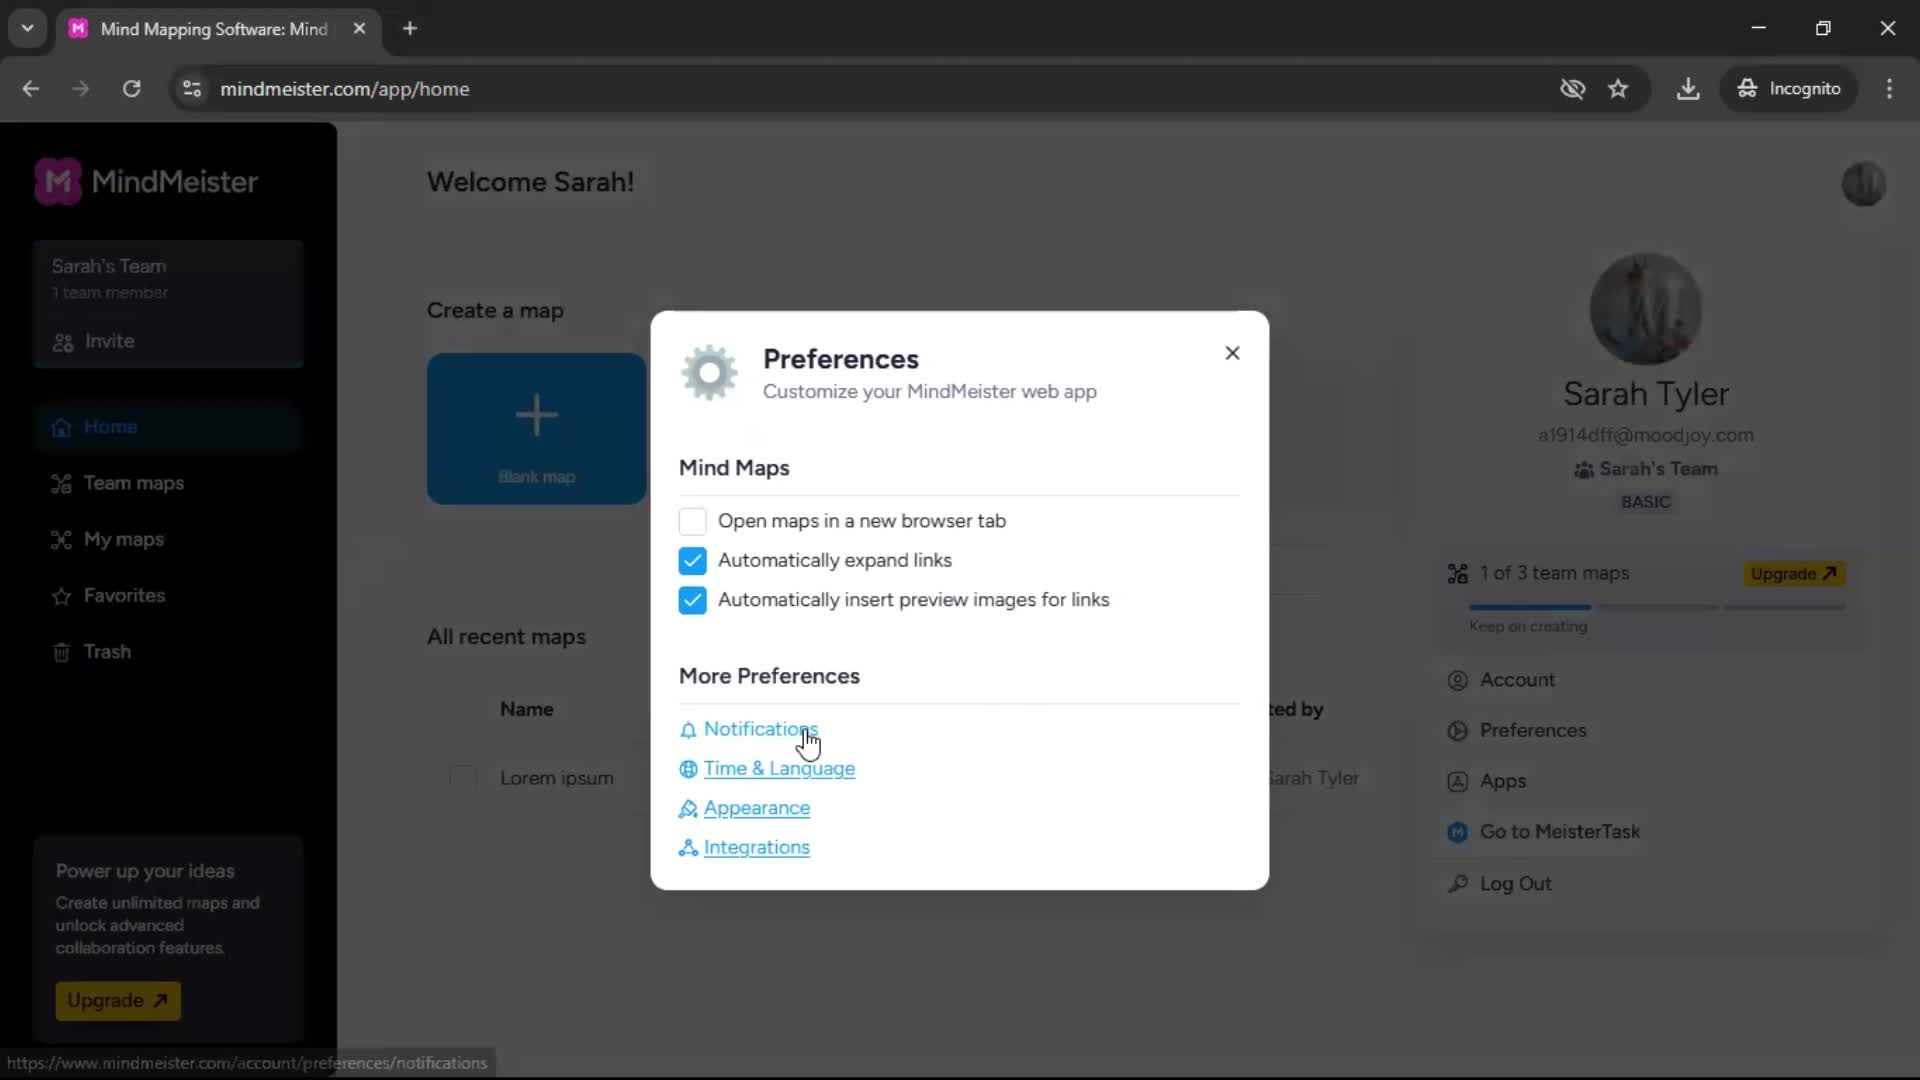Go back in browser history

(x=31, y=89)
